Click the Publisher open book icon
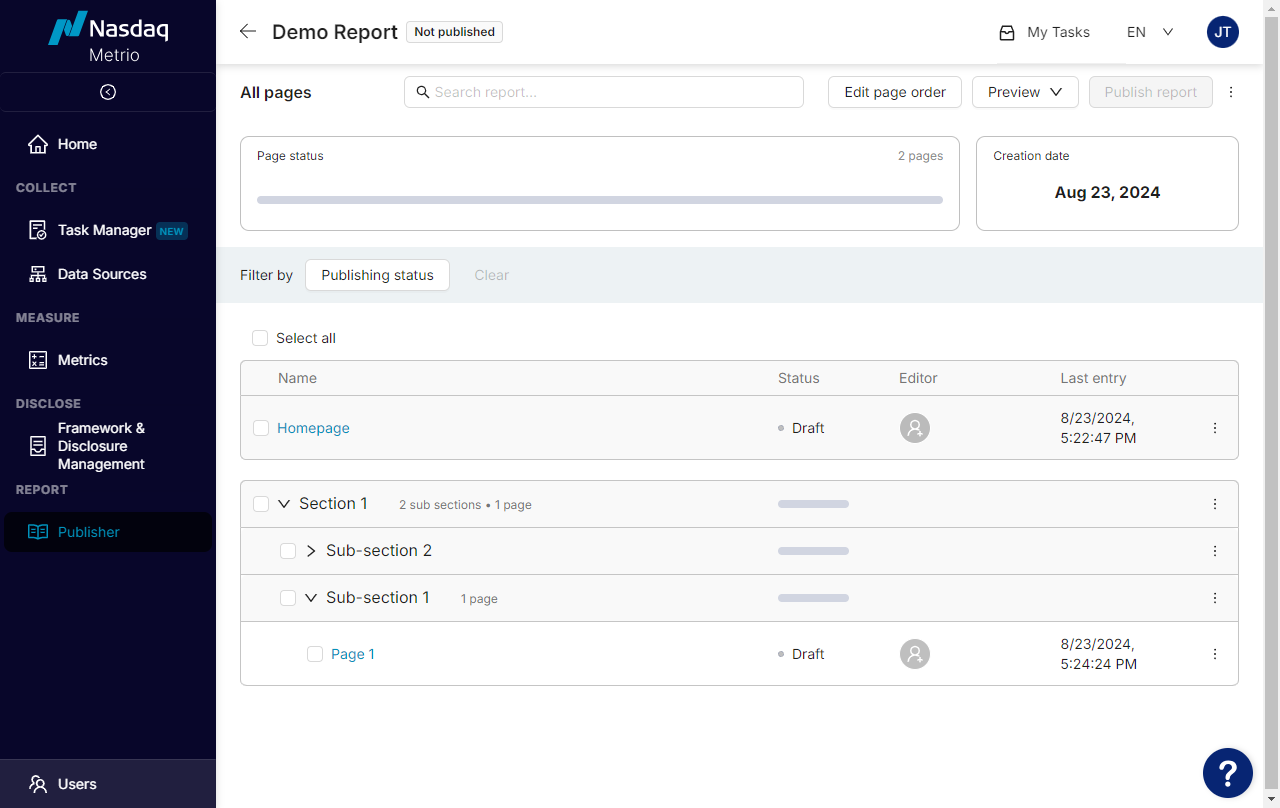The height and width of the screenshot is (808, 1280). click(38, 532)
